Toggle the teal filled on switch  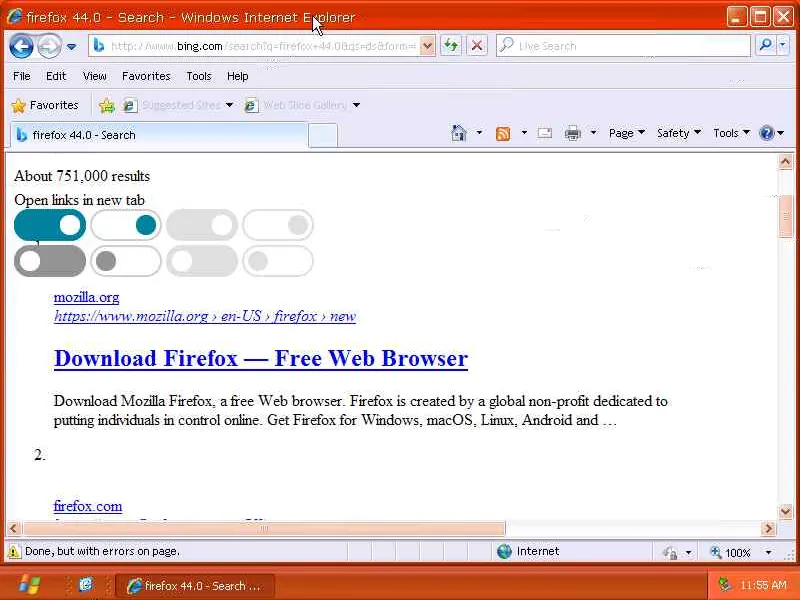49,225
